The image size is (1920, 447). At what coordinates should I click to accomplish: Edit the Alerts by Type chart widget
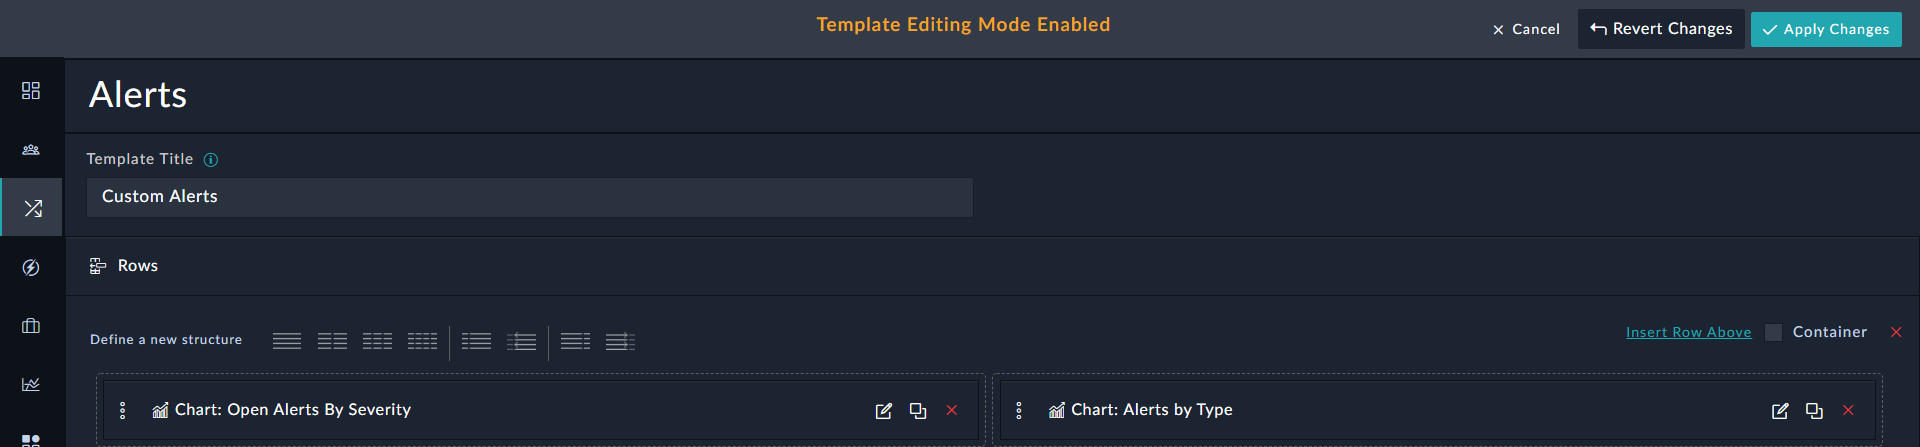pos(1780,411)
